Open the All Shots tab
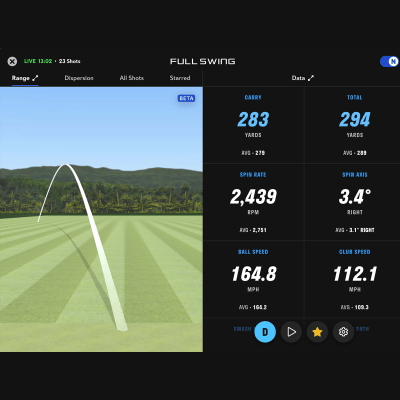This screenshot has height=400, width=400. point(132,78)
